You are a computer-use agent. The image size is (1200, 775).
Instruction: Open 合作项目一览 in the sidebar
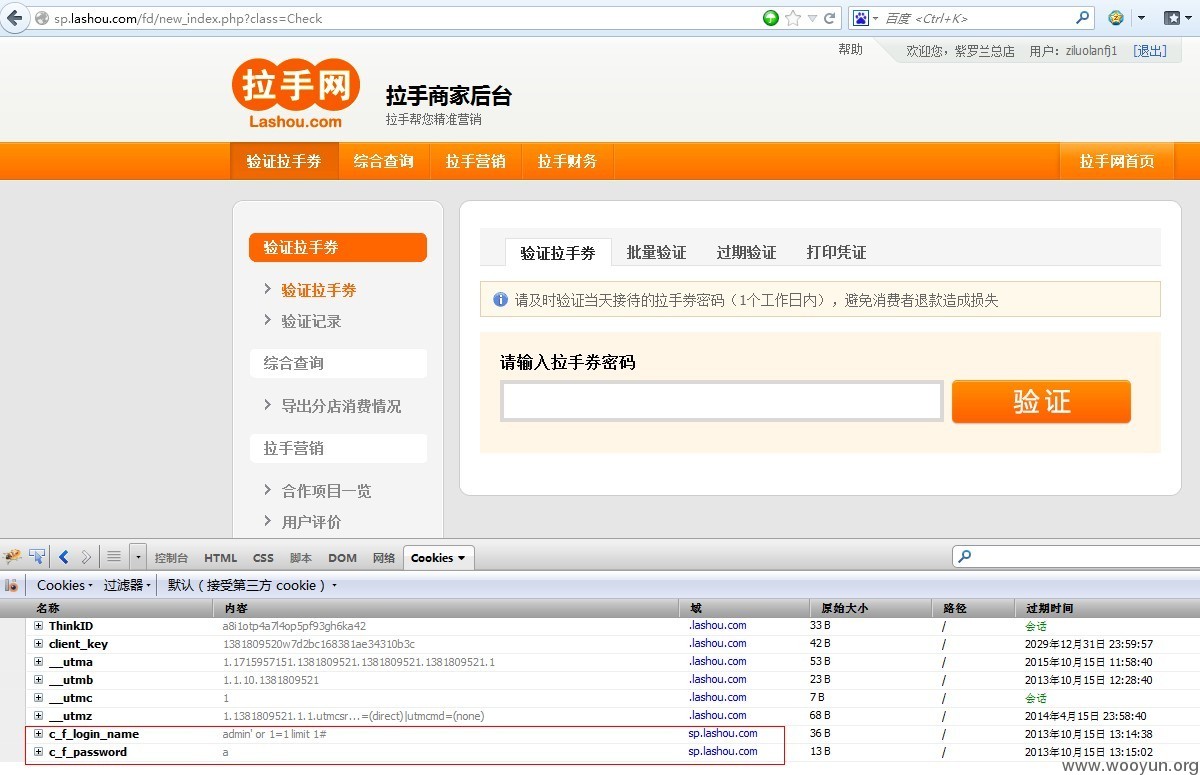pos(326,491)
